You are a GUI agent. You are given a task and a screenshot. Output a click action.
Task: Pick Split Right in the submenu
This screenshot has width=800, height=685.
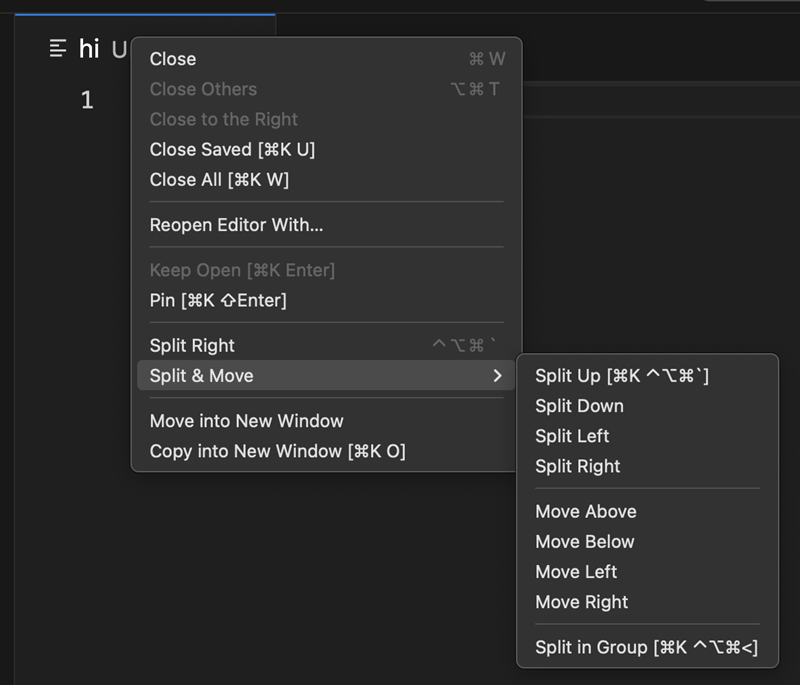[577, 466]
